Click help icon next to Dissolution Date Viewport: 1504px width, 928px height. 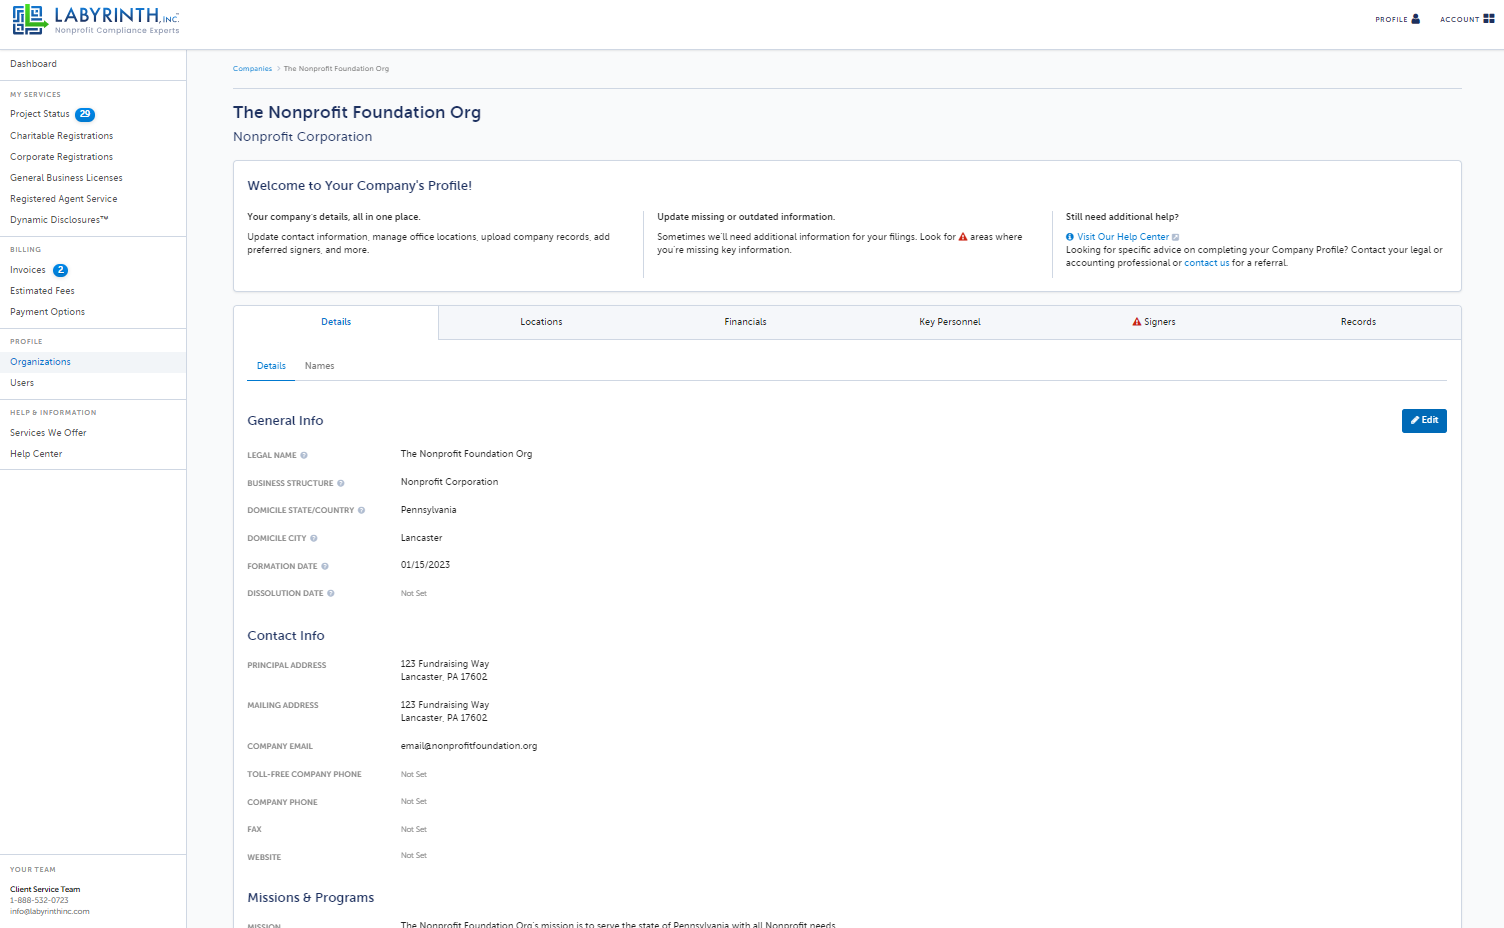[x=330, y=593]
